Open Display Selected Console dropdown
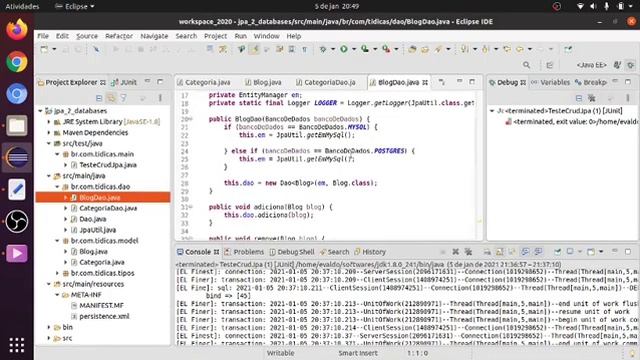The height and width of the screenshot is (360, 640). coord(580,252)
